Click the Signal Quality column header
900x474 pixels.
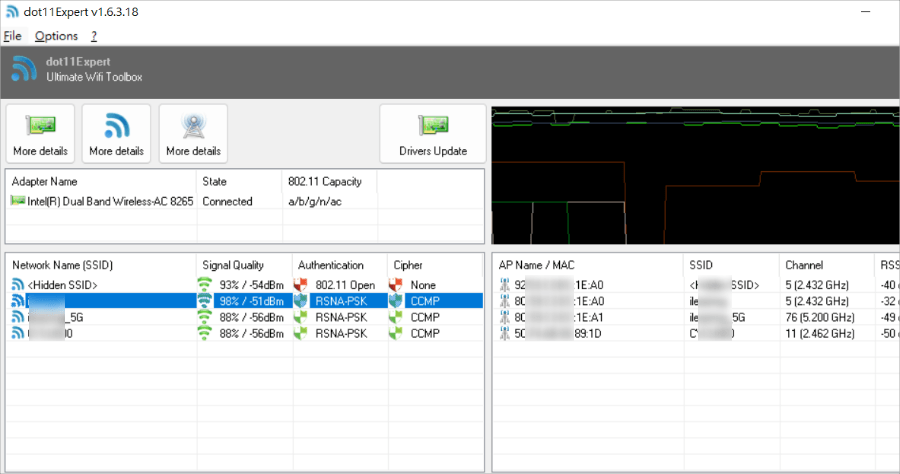click(x=245, y=265)
